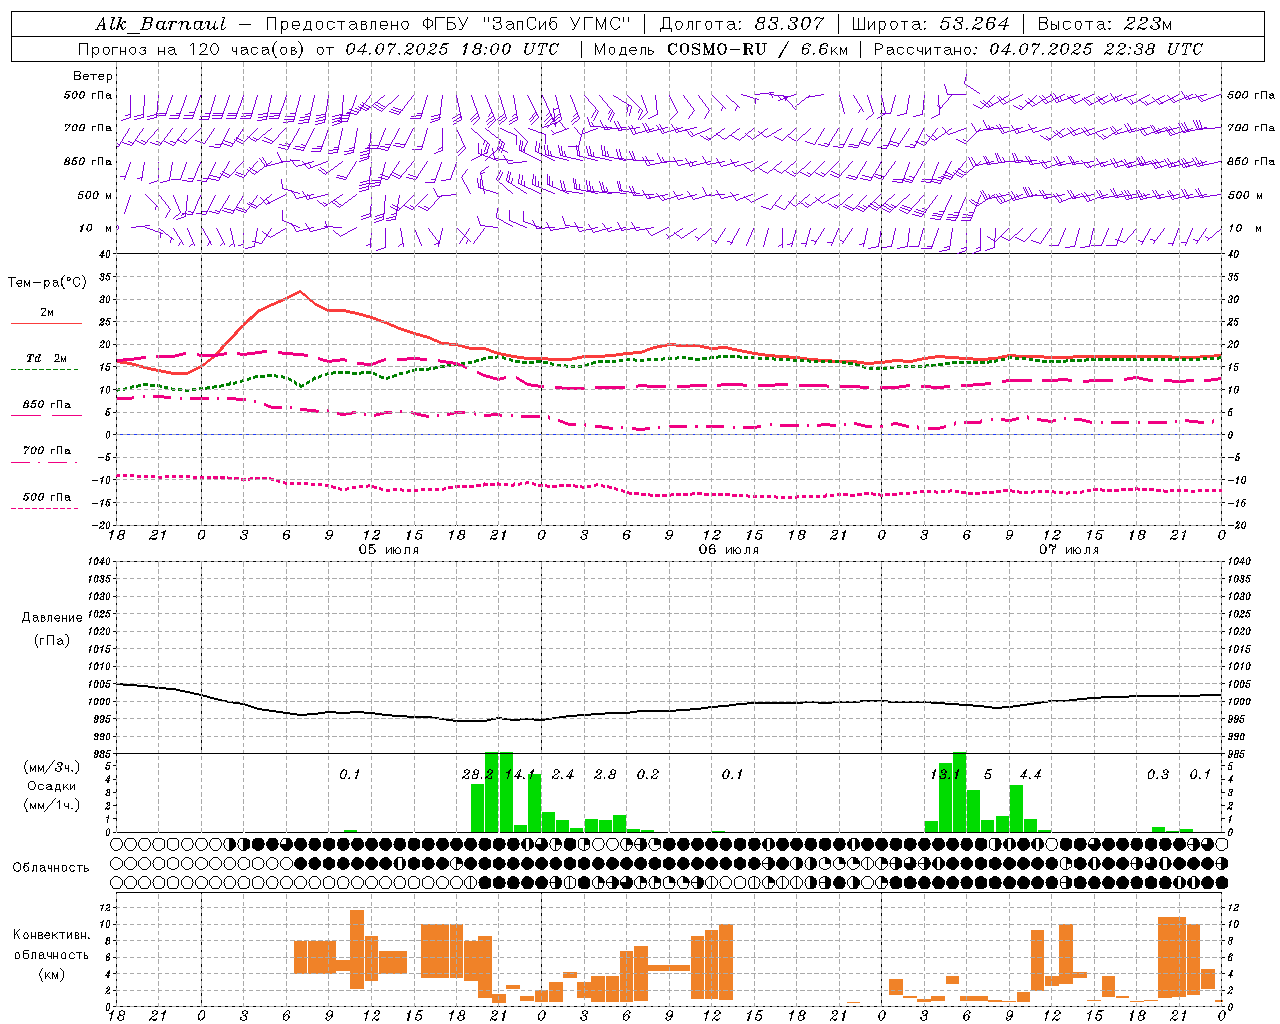Click the Ветер wind panel label
Screen dimensions: 1280x1024
(x=93, y=76)
